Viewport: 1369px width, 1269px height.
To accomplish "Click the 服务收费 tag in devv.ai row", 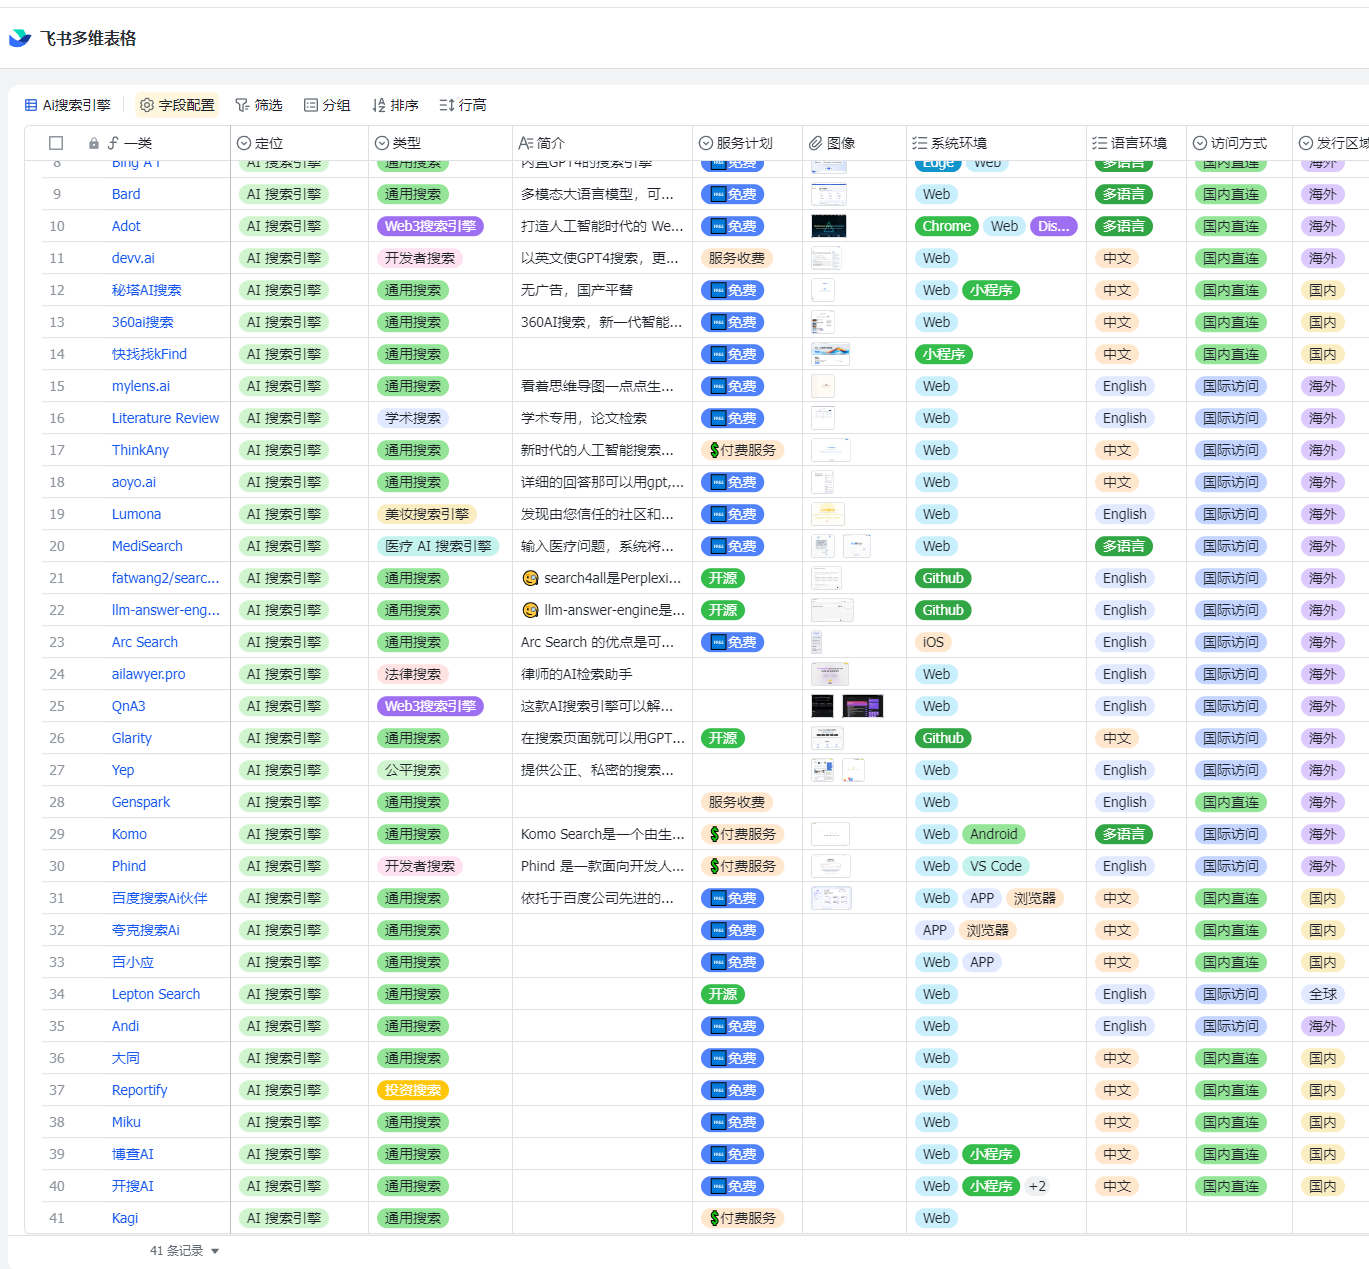I will [x=737, y=258].
